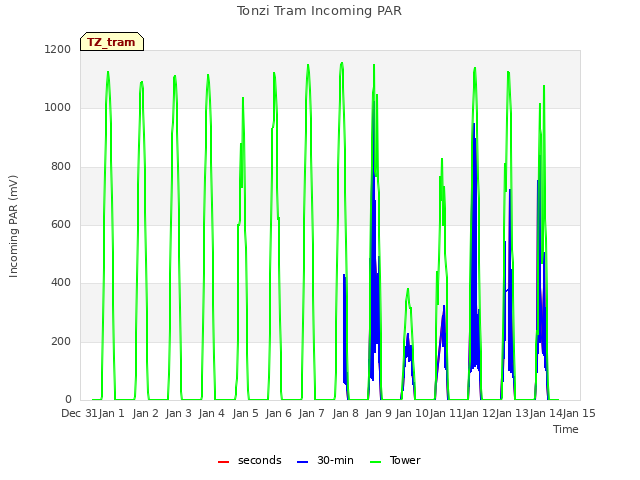Click the Jan 10 x-axis tick label
This screenshot has width=640, height=480.
tap(412, 413)
